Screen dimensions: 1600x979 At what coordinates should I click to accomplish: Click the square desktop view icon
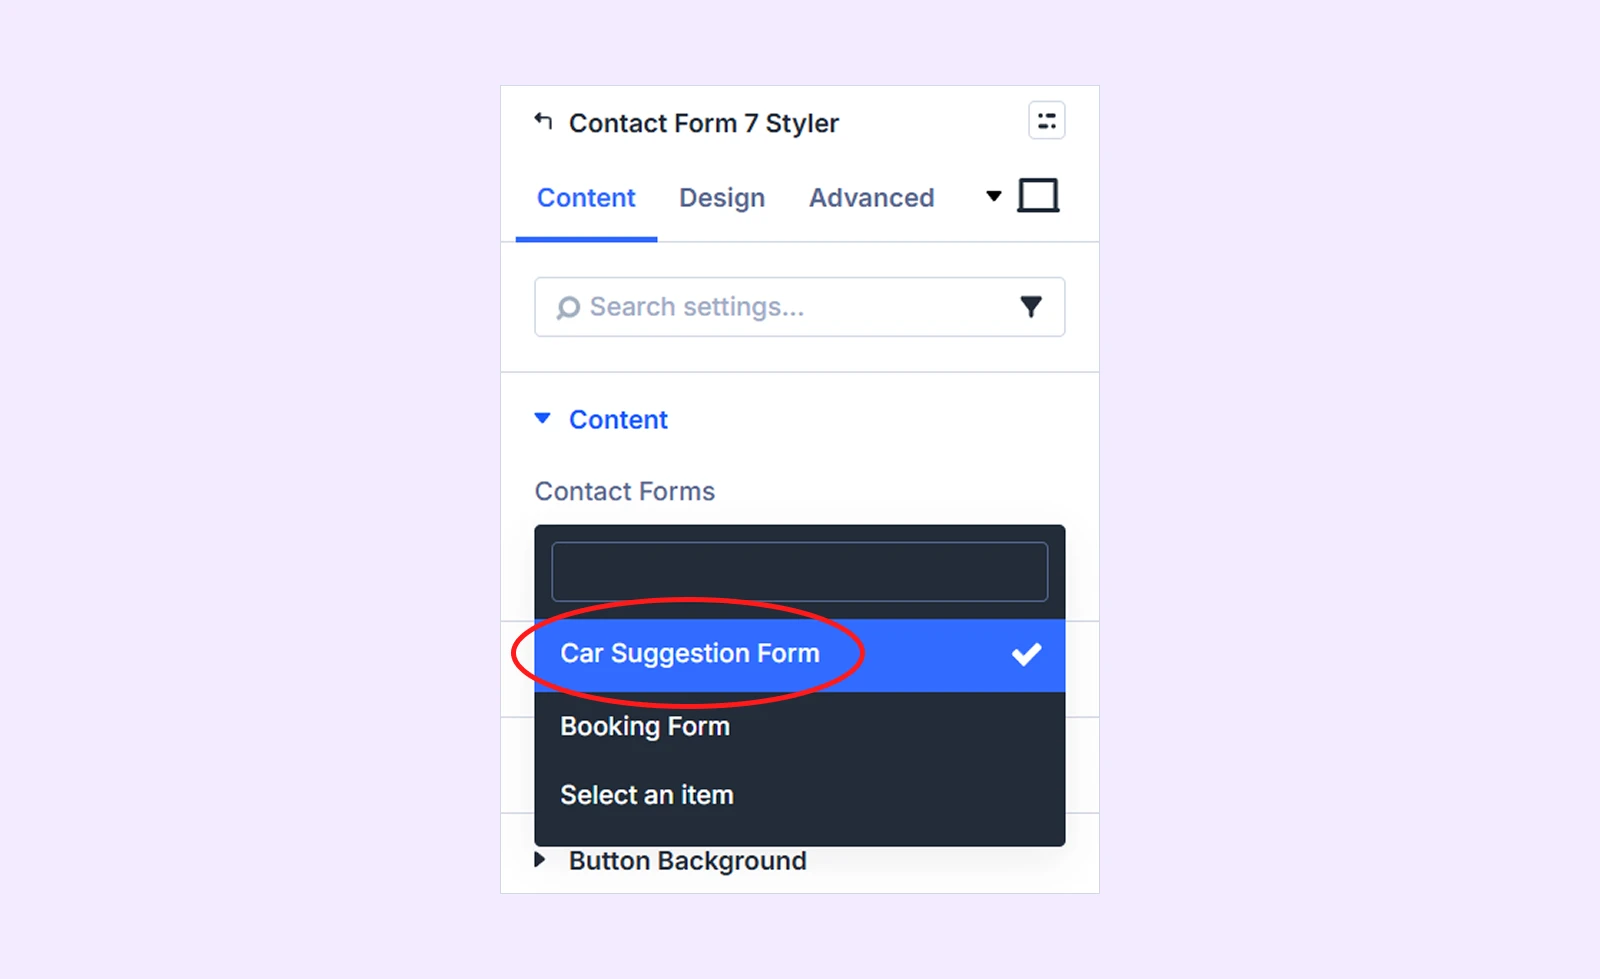1038,195
